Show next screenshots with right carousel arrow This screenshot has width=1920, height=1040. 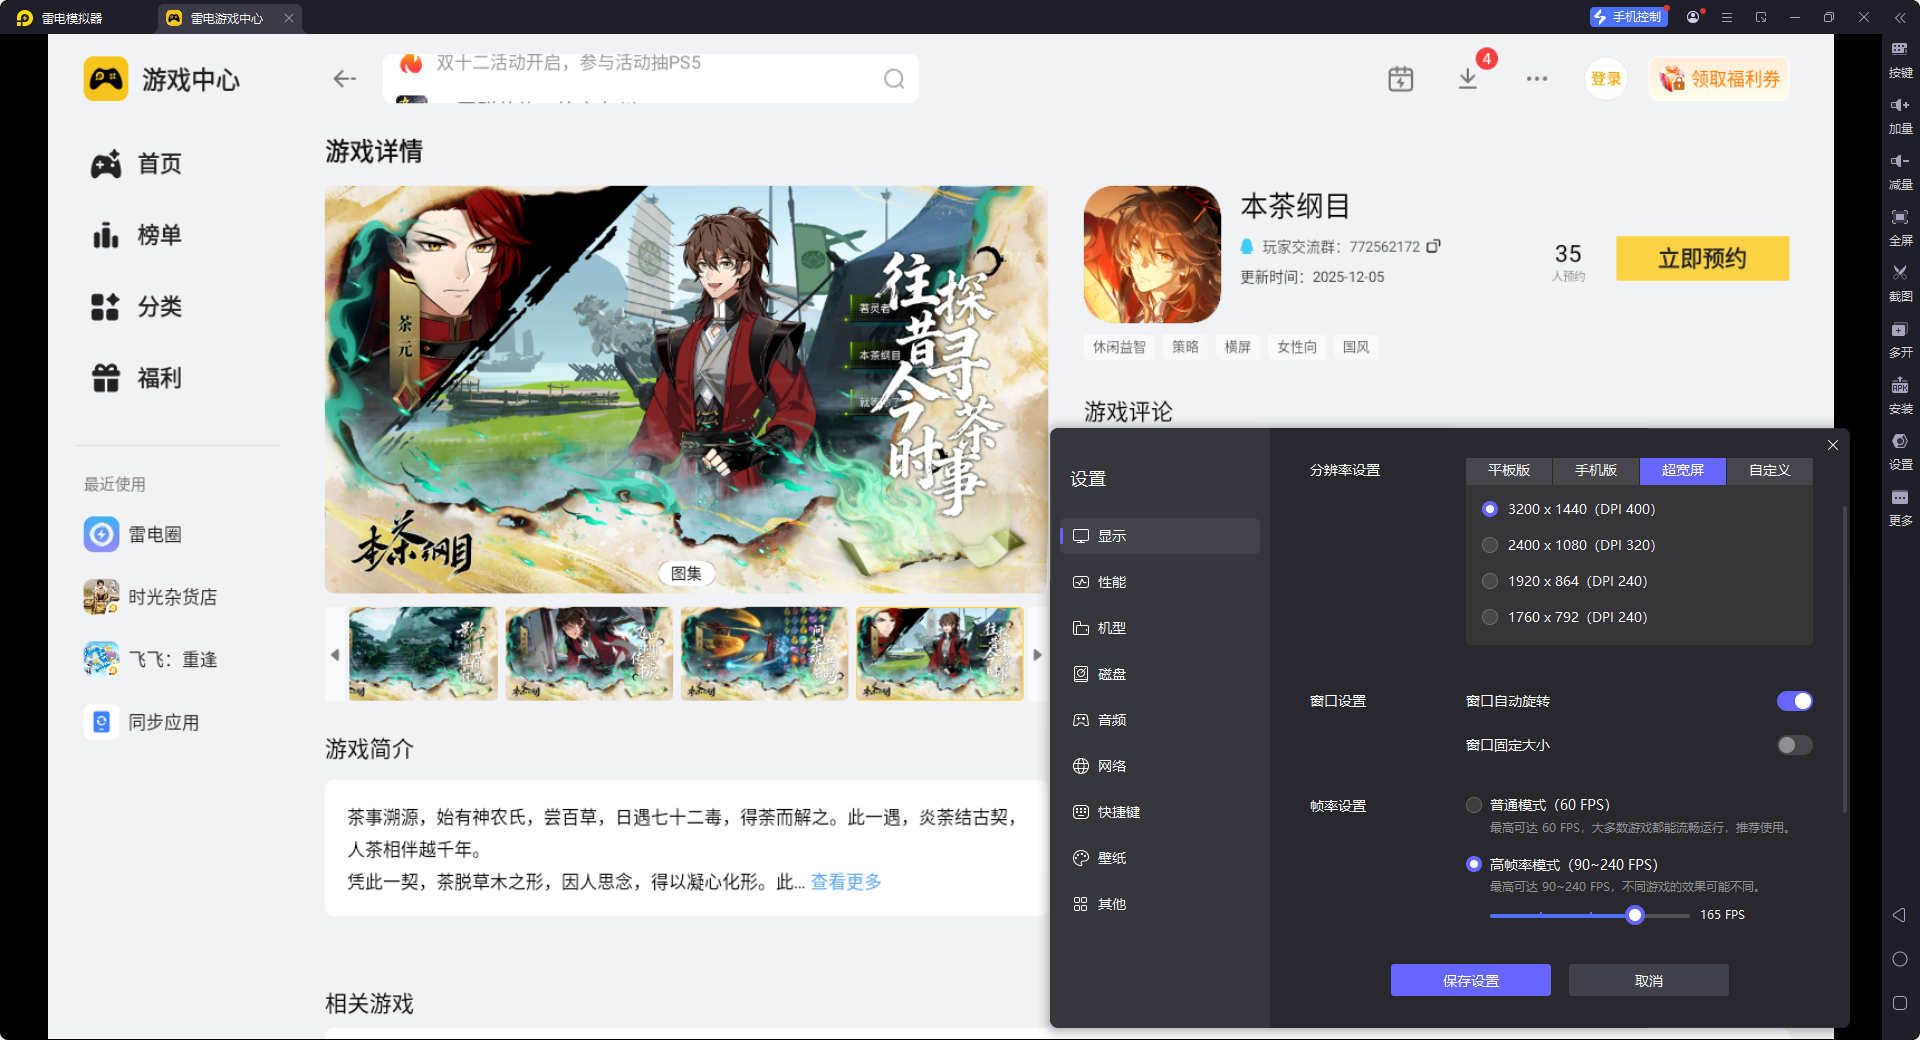[1038, 655]
